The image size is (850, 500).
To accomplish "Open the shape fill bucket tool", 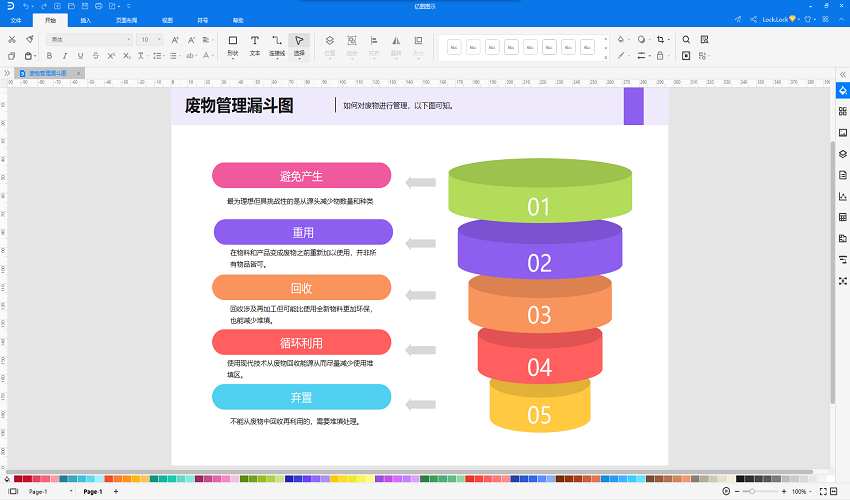I will (621, 40).
